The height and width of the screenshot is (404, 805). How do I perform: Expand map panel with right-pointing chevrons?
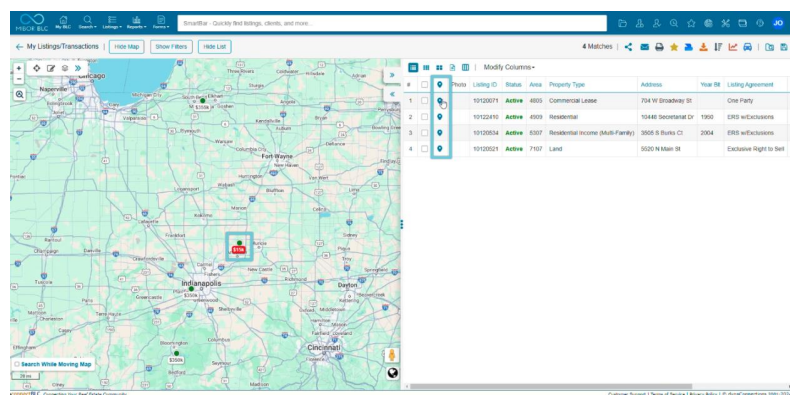[392, 75]
